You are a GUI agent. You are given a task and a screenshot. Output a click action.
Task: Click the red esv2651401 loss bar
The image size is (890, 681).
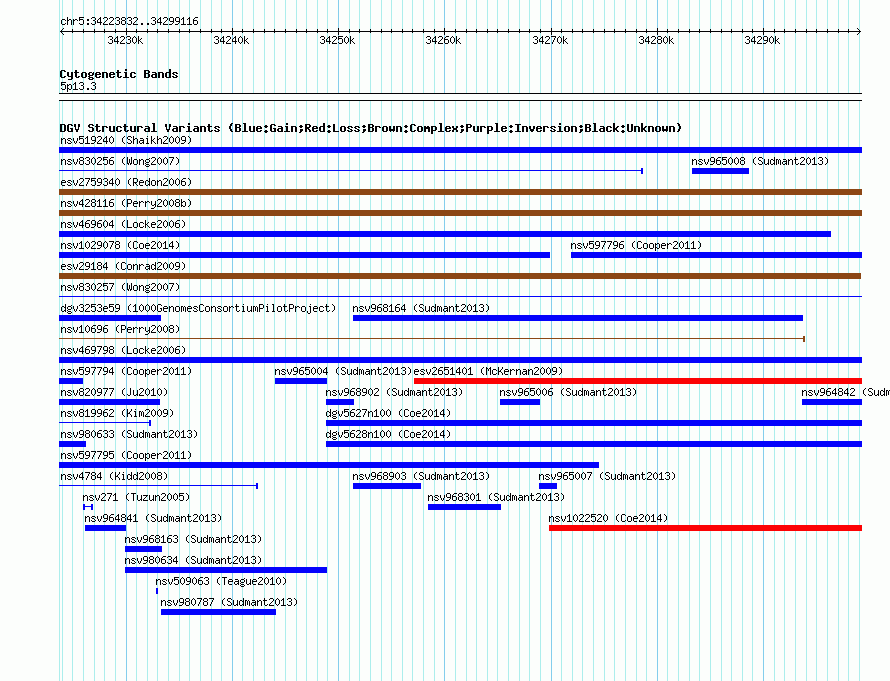point(638,381)
